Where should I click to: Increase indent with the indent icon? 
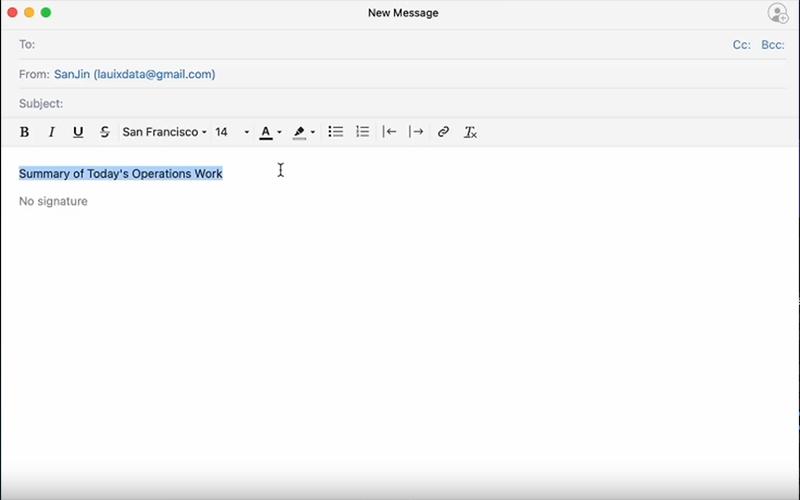pos(416,132)
